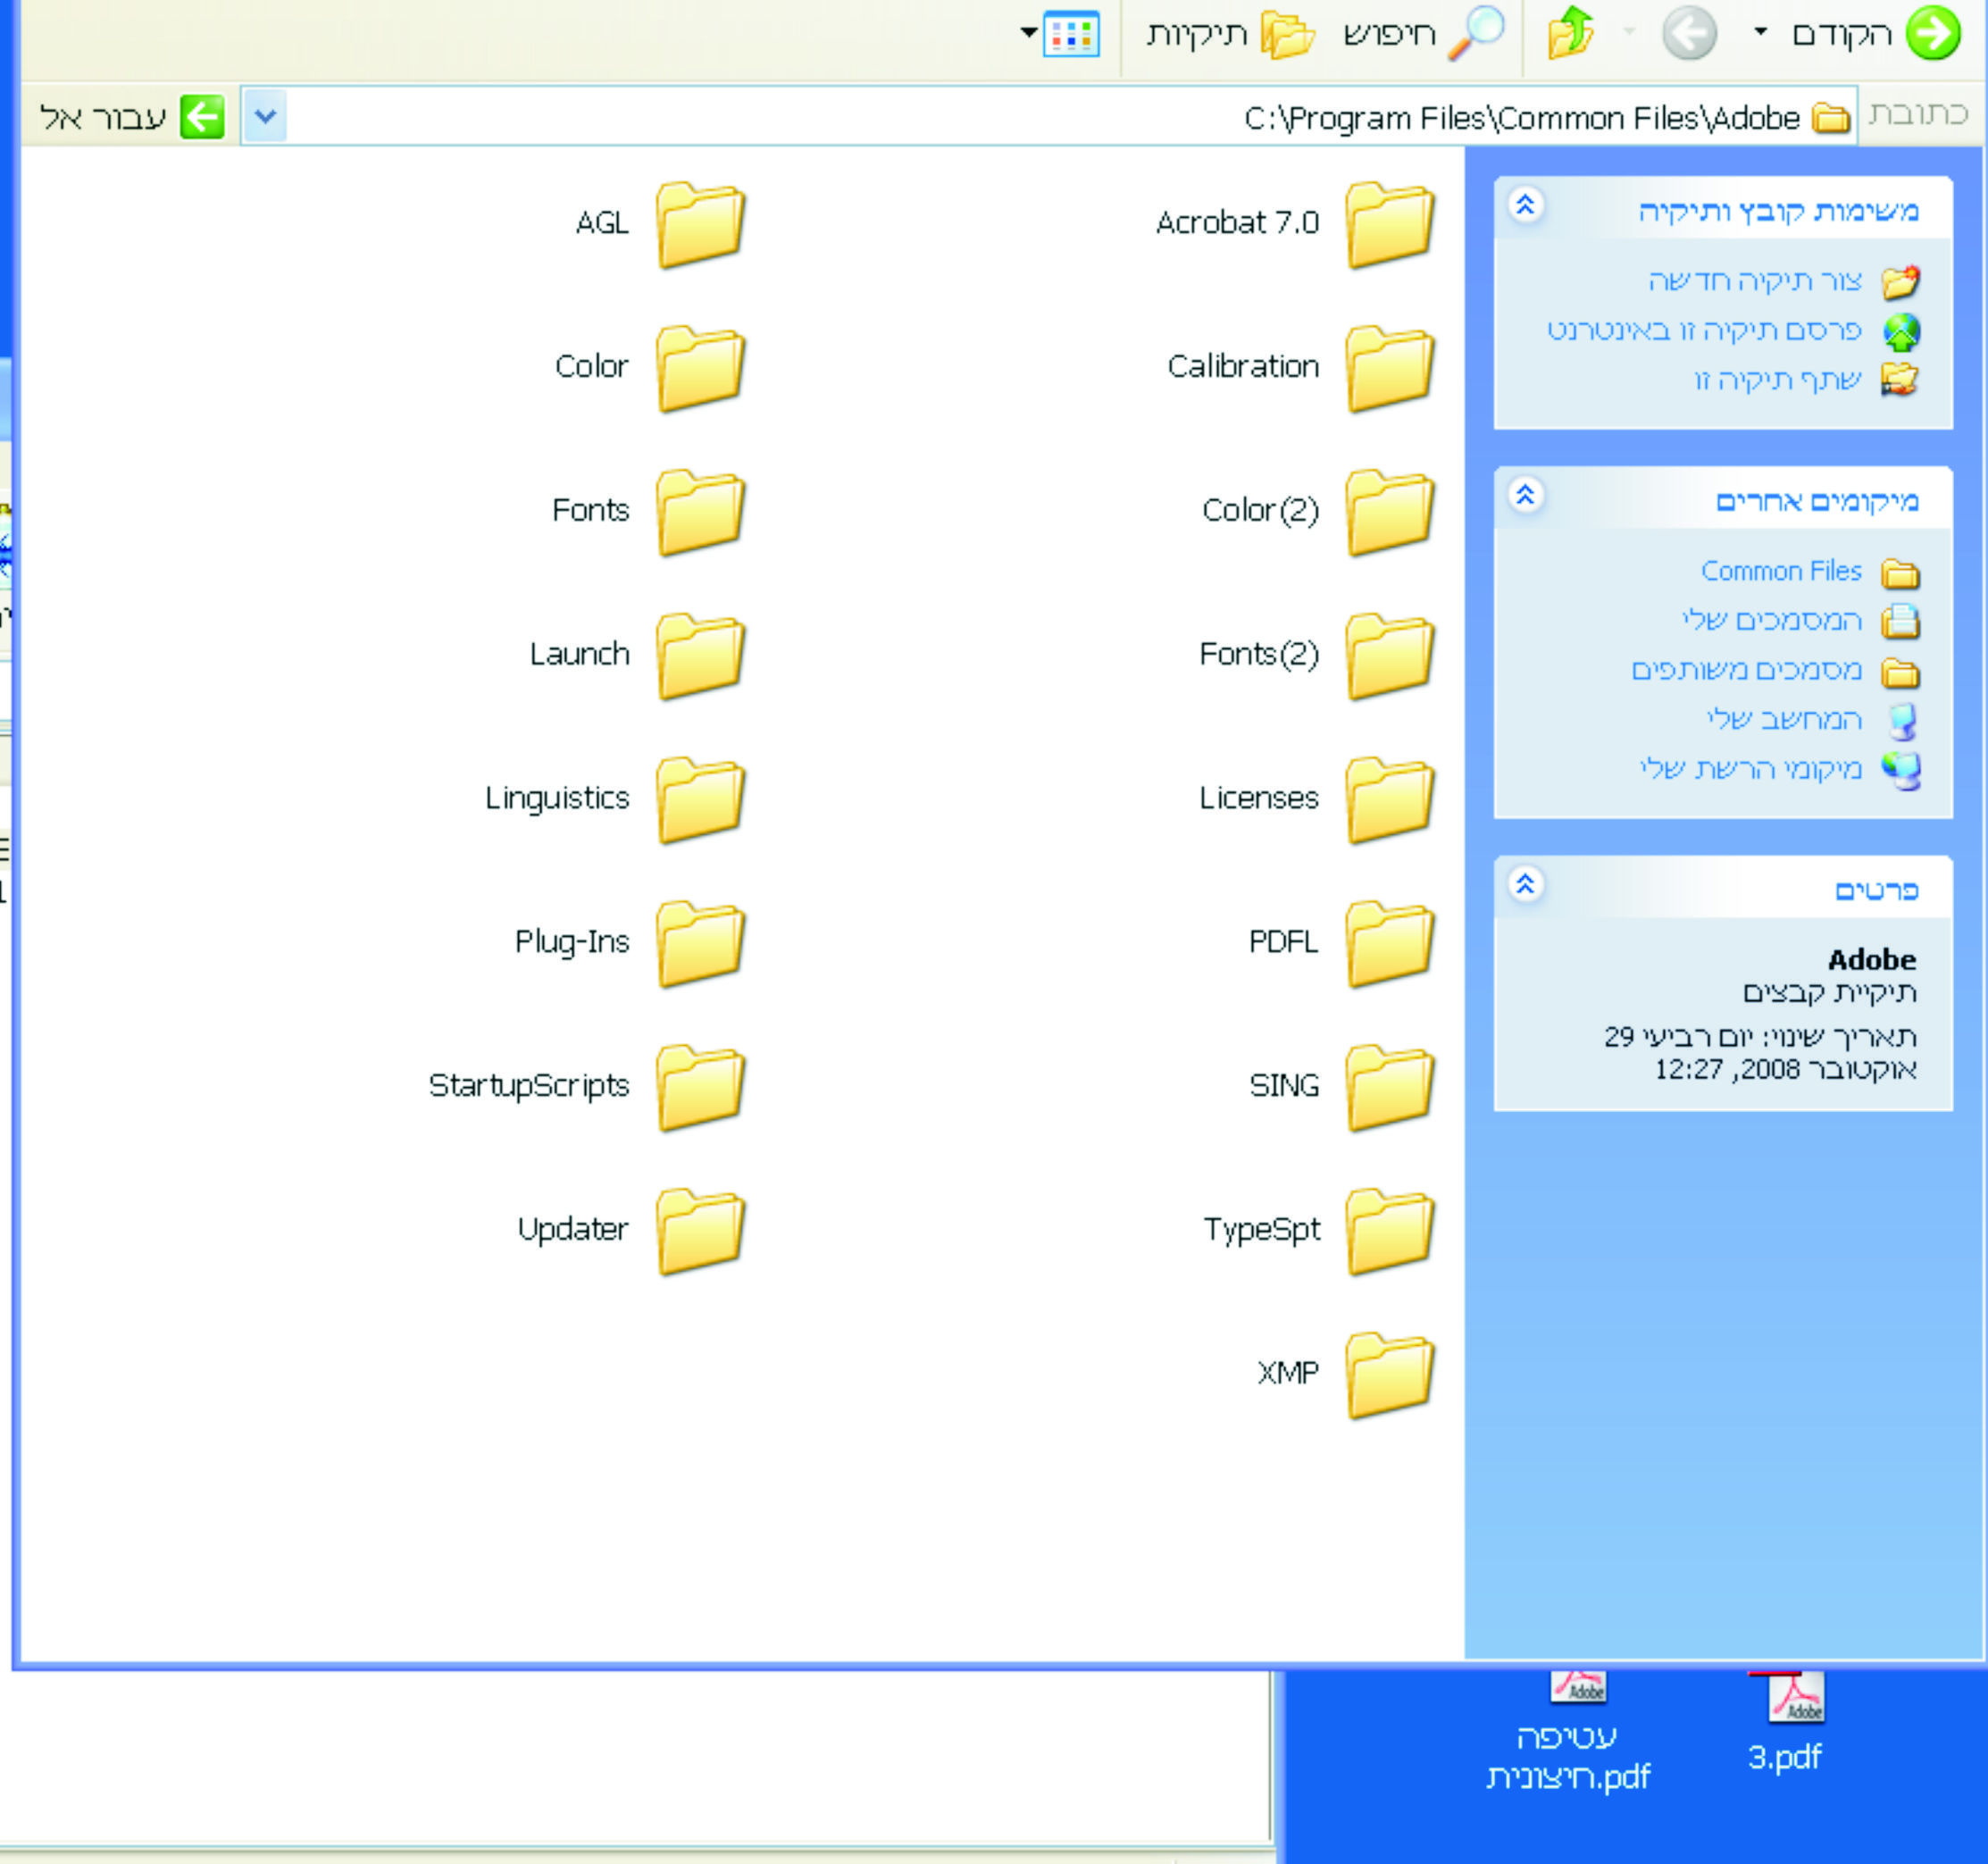Open the Views dropdown arrow
Viewport: 1988px width, 1864px height.
(x=1028, y=33)
